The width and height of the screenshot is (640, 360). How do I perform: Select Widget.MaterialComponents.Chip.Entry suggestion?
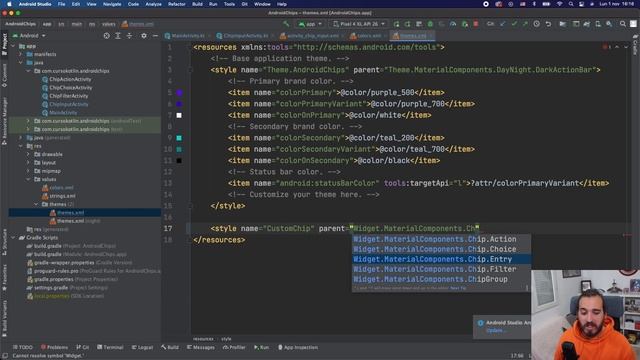click(441, 259)
